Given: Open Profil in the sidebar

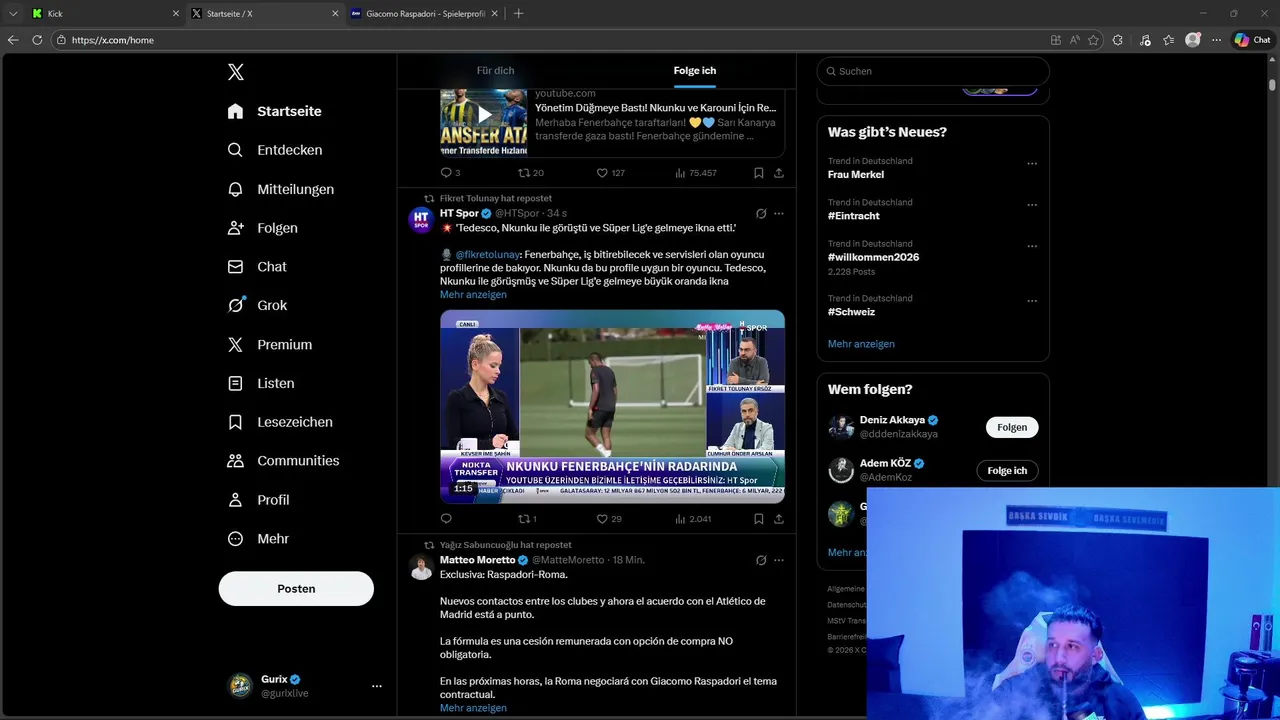Looking at the screenshot, I should [x=259, y=500].
